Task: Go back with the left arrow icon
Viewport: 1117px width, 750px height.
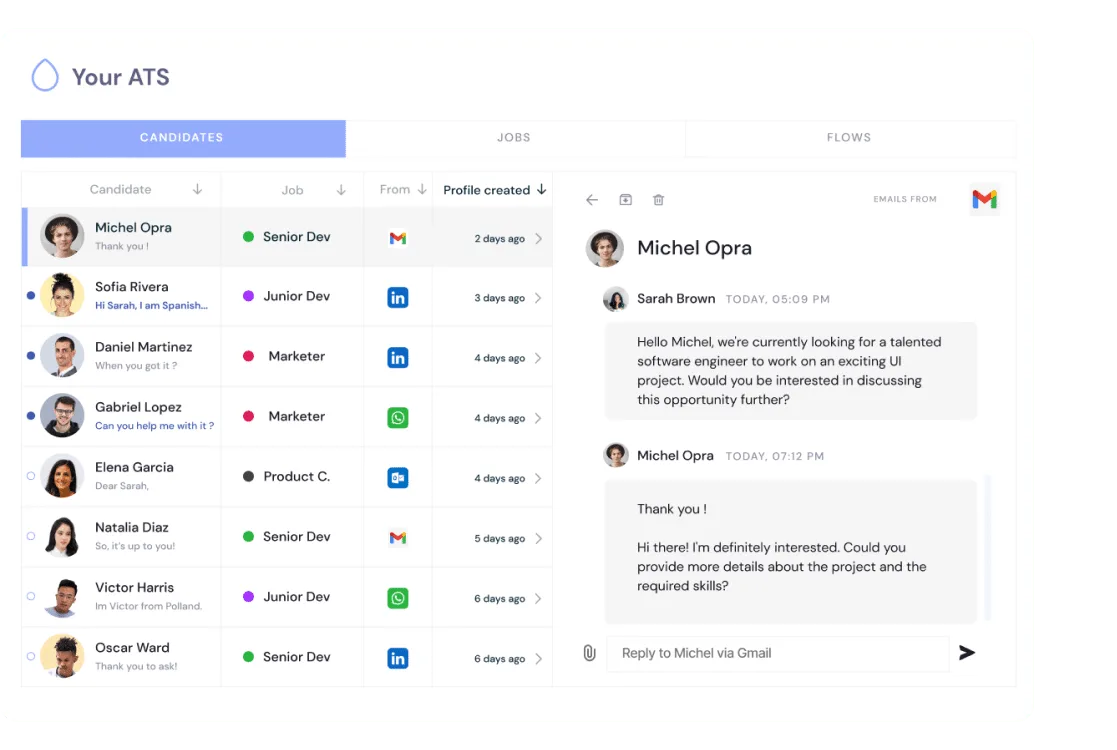Action: coord(592,200)
